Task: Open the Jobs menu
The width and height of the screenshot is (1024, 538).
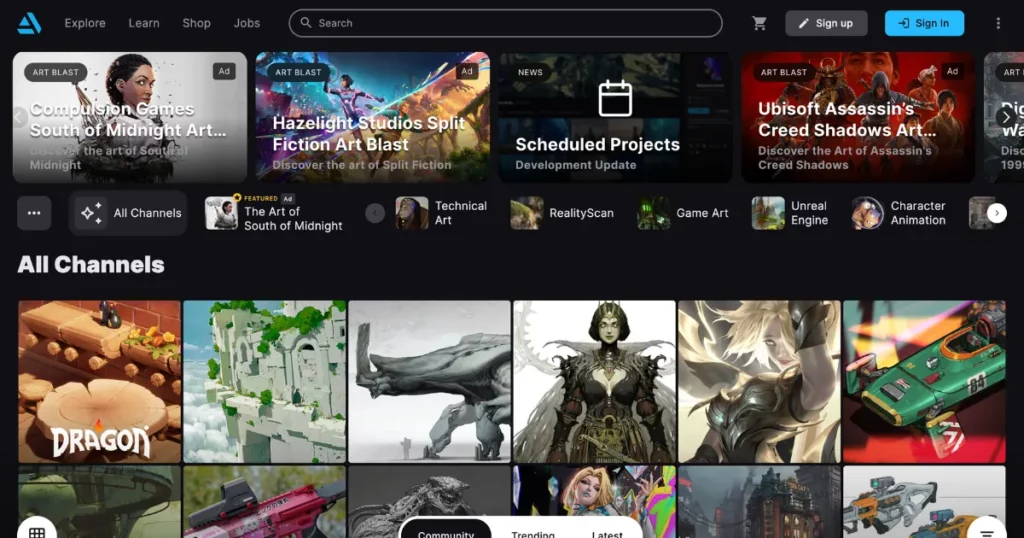Action: 247,23
